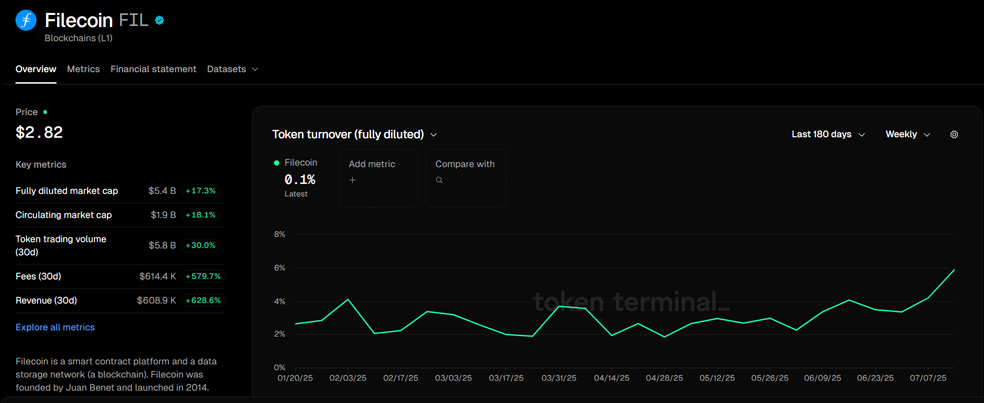Click the $5.4 B market cap value
The width and height of the screenshot is (984, 403).
tap(162, 191)
